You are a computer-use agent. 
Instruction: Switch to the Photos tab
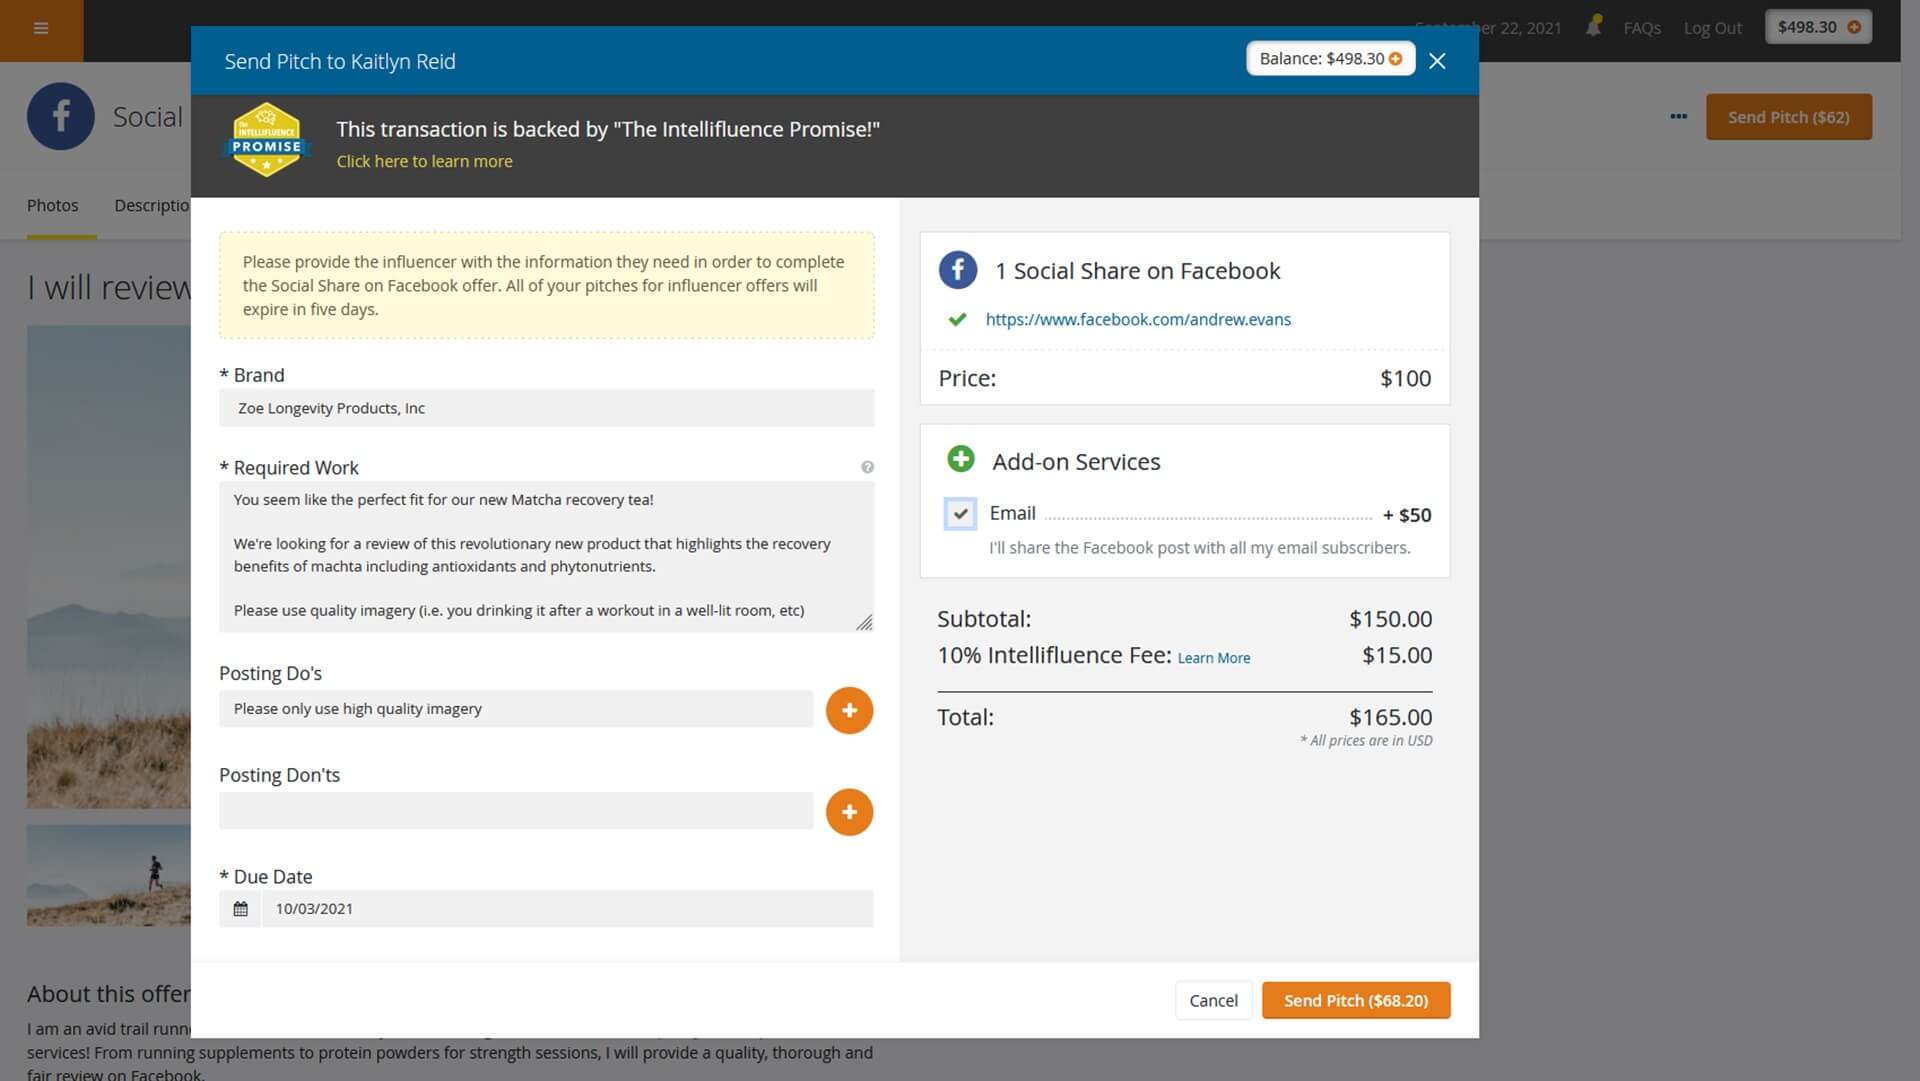[x=53, y=205]
